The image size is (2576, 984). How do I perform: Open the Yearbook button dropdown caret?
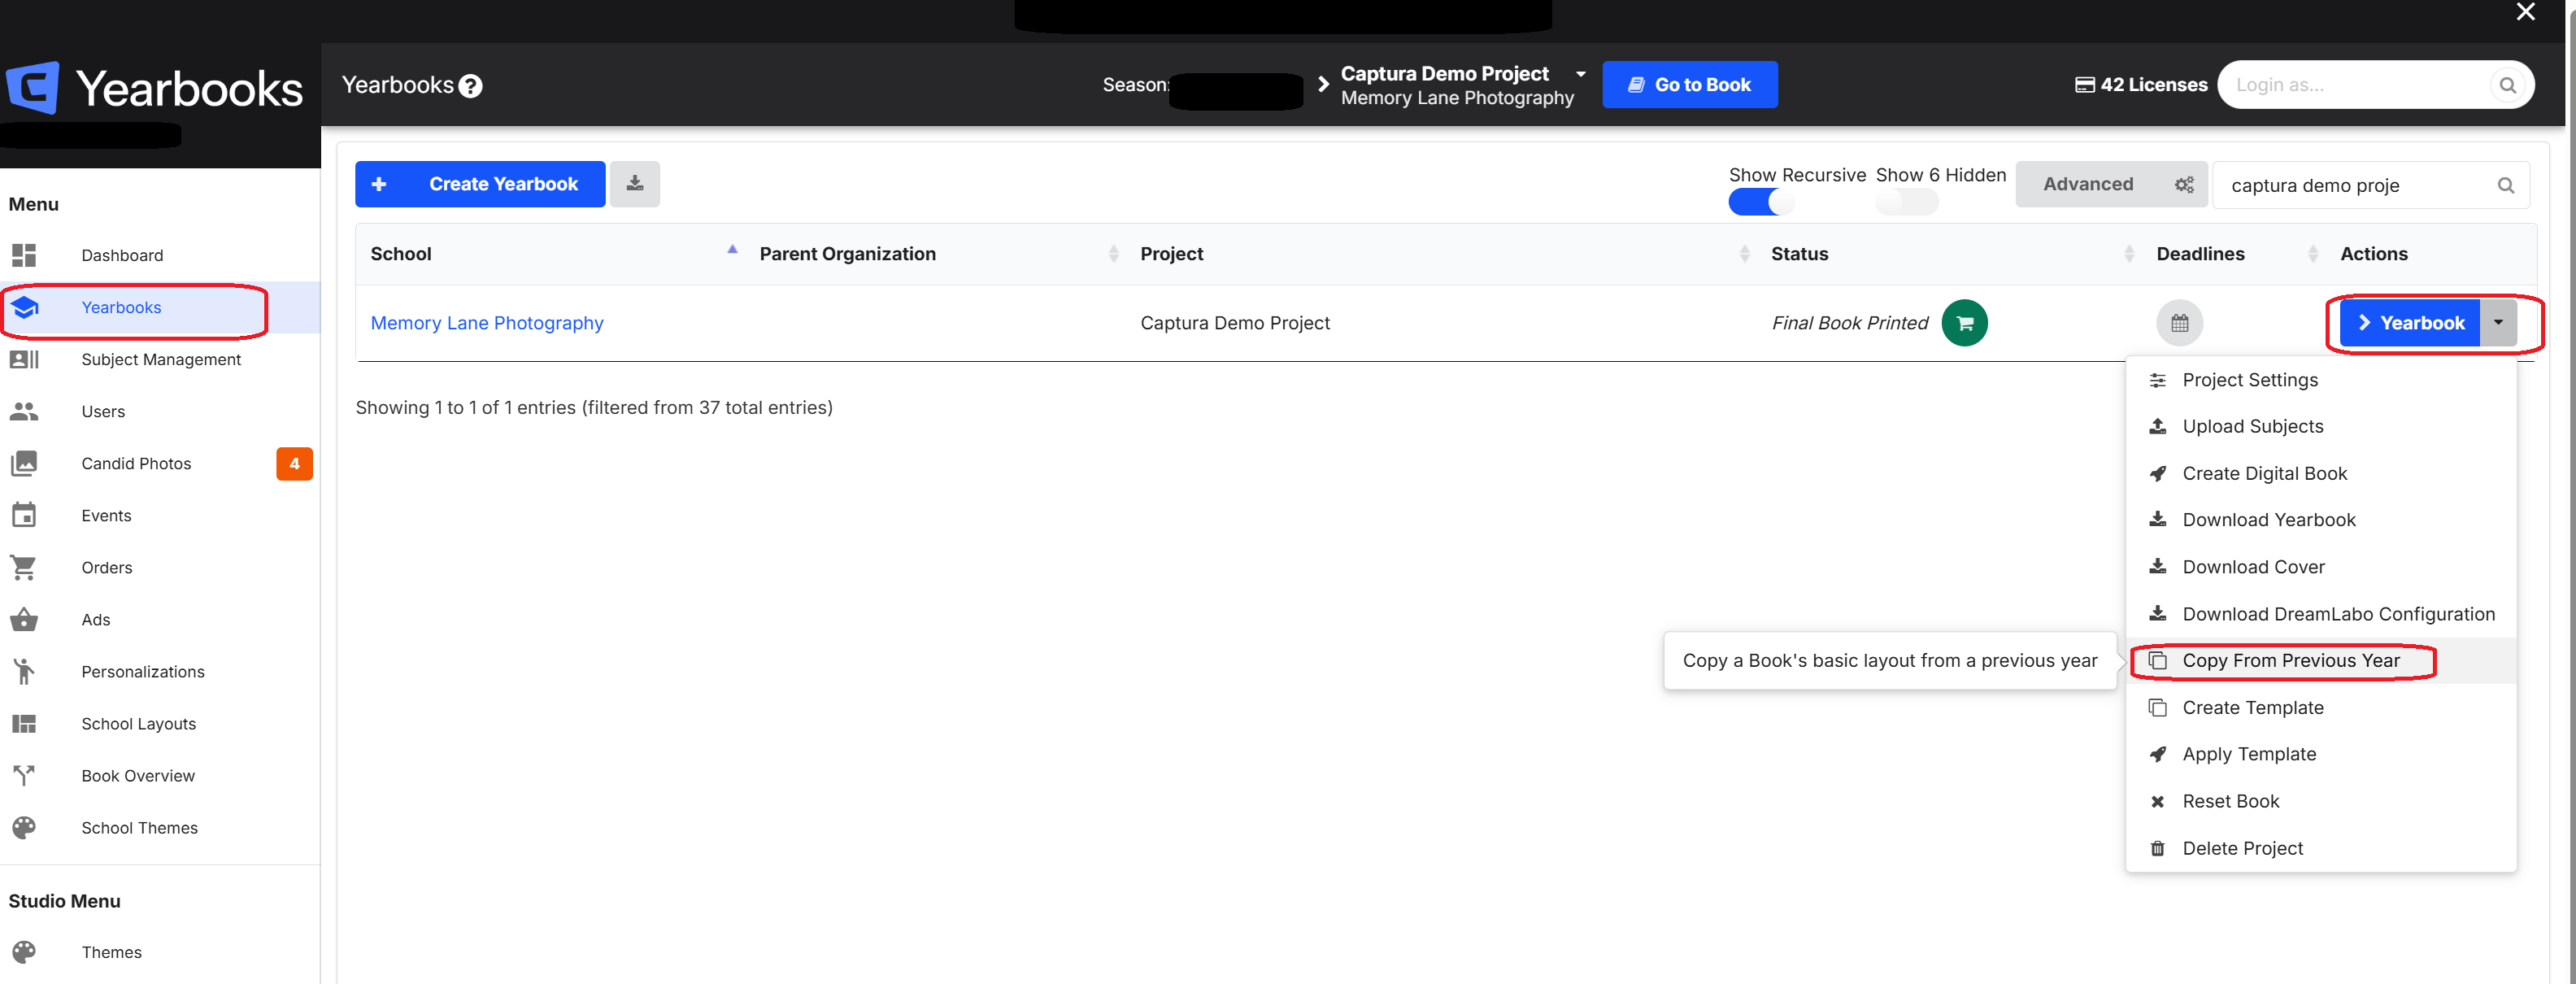(2498, 322)
